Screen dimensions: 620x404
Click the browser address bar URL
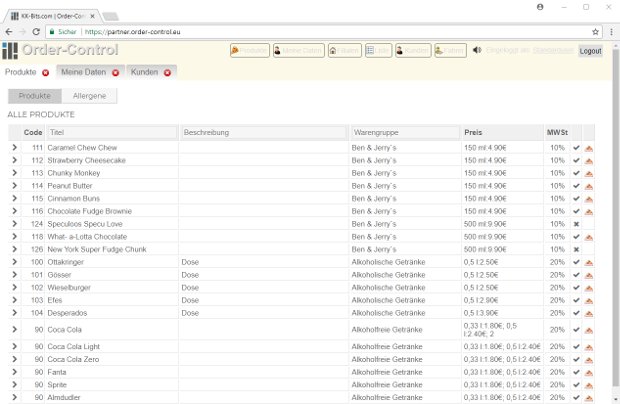132,32
